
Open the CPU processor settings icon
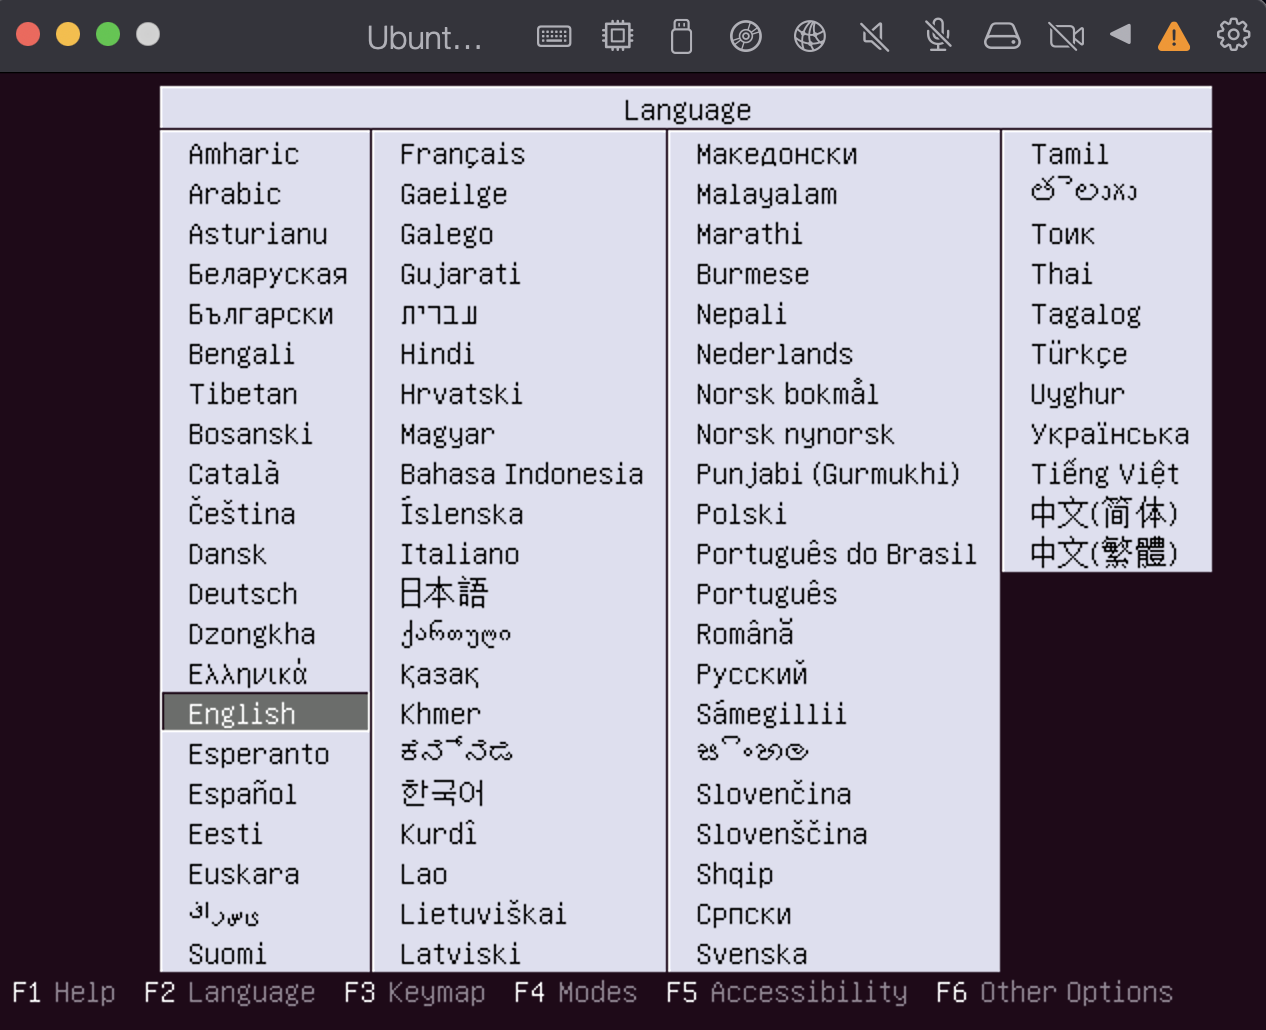tap(618, 36)
